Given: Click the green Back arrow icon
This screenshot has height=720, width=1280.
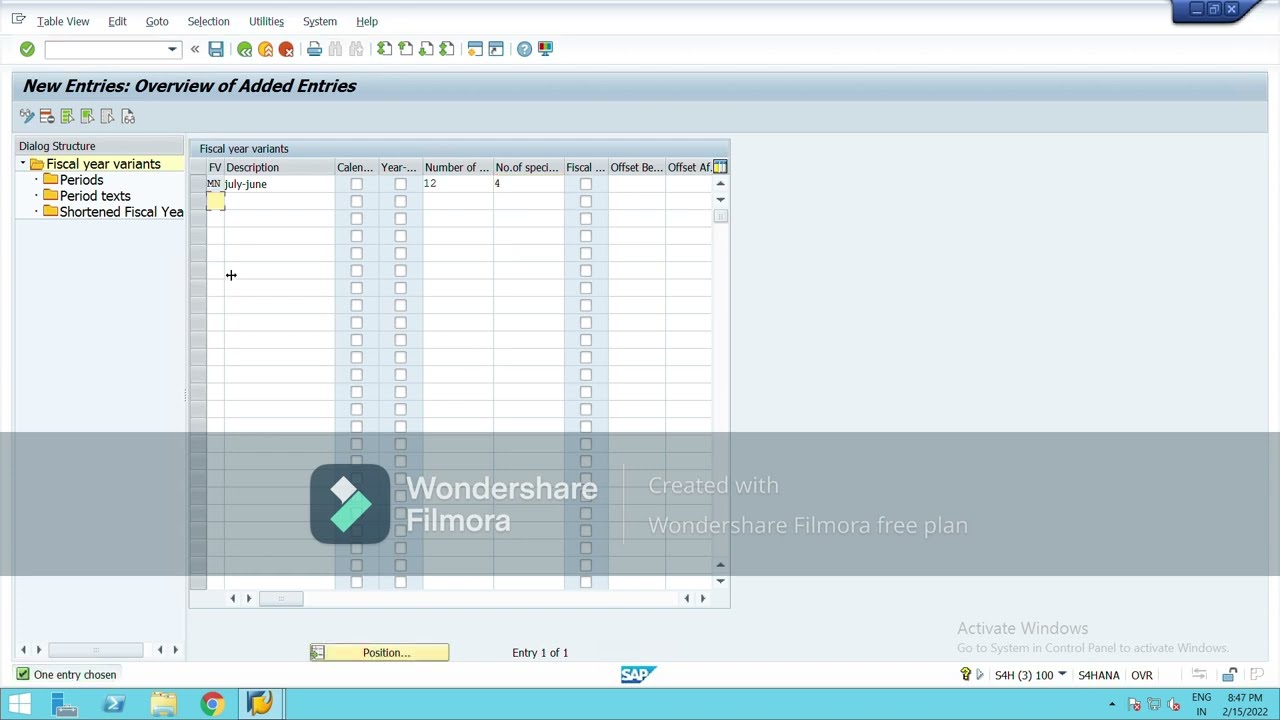Looking at the screenshot, I should point(245,49).
